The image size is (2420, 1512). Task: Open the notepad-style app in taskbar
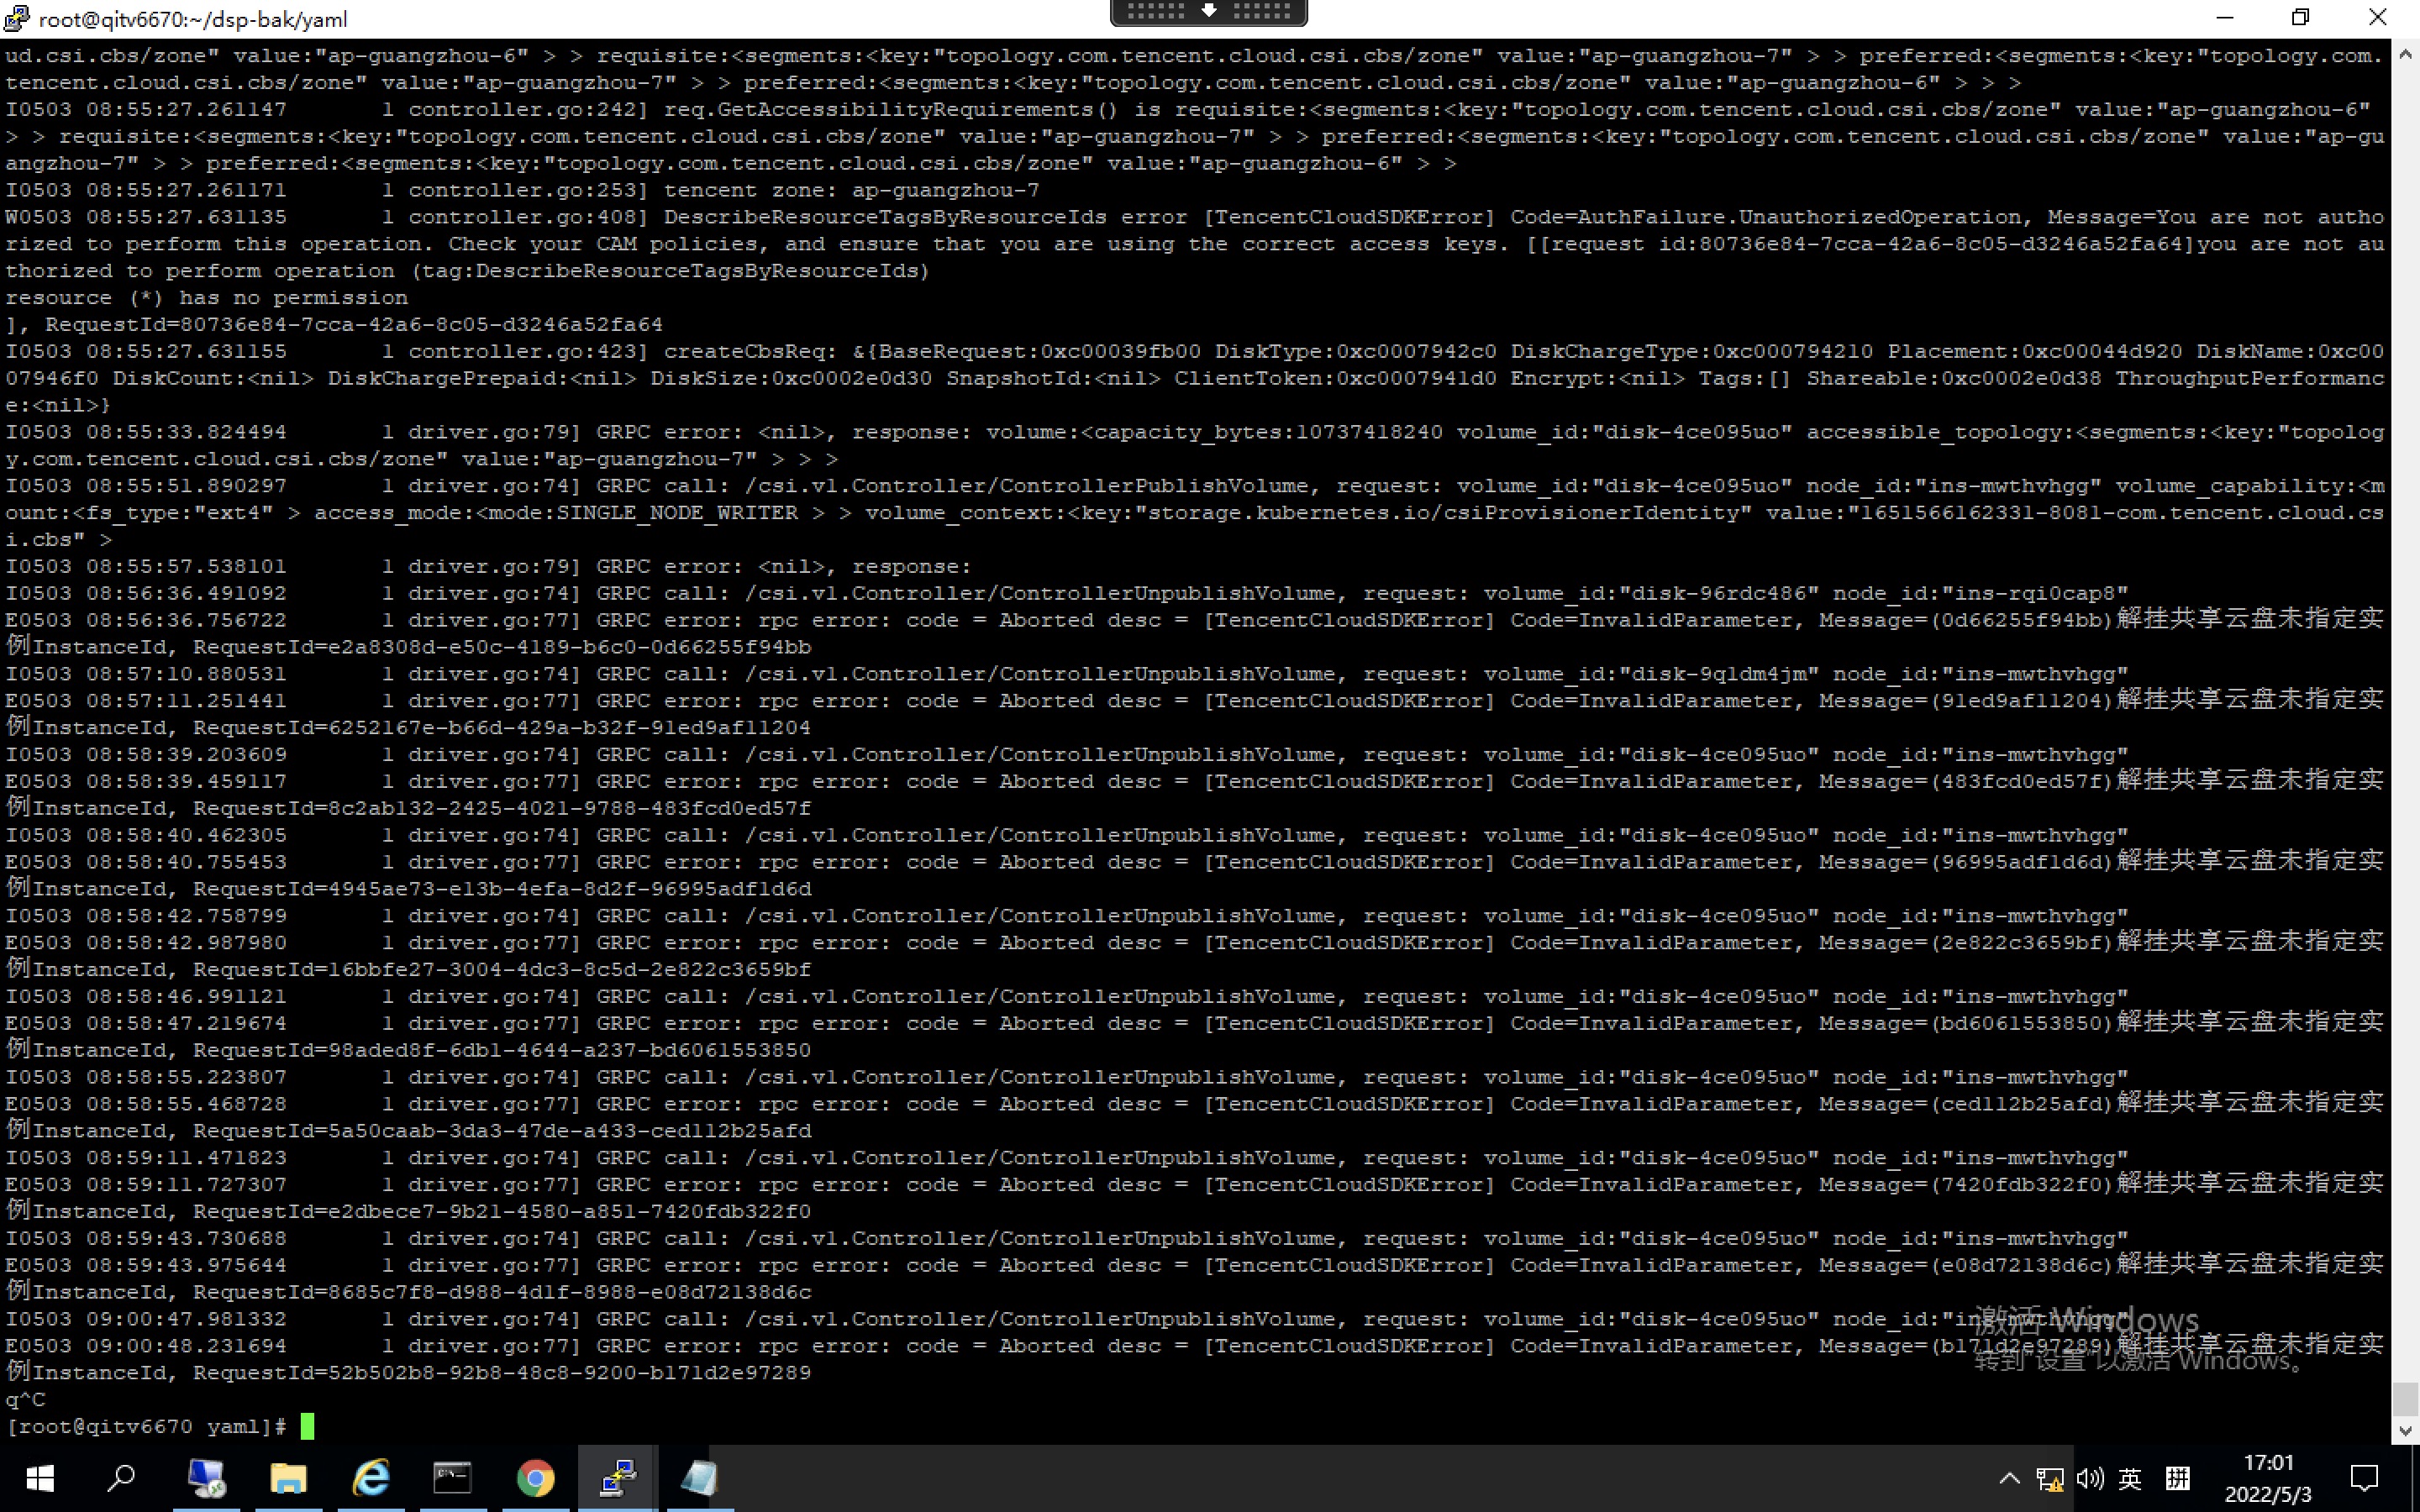[x=699, y=1478]
